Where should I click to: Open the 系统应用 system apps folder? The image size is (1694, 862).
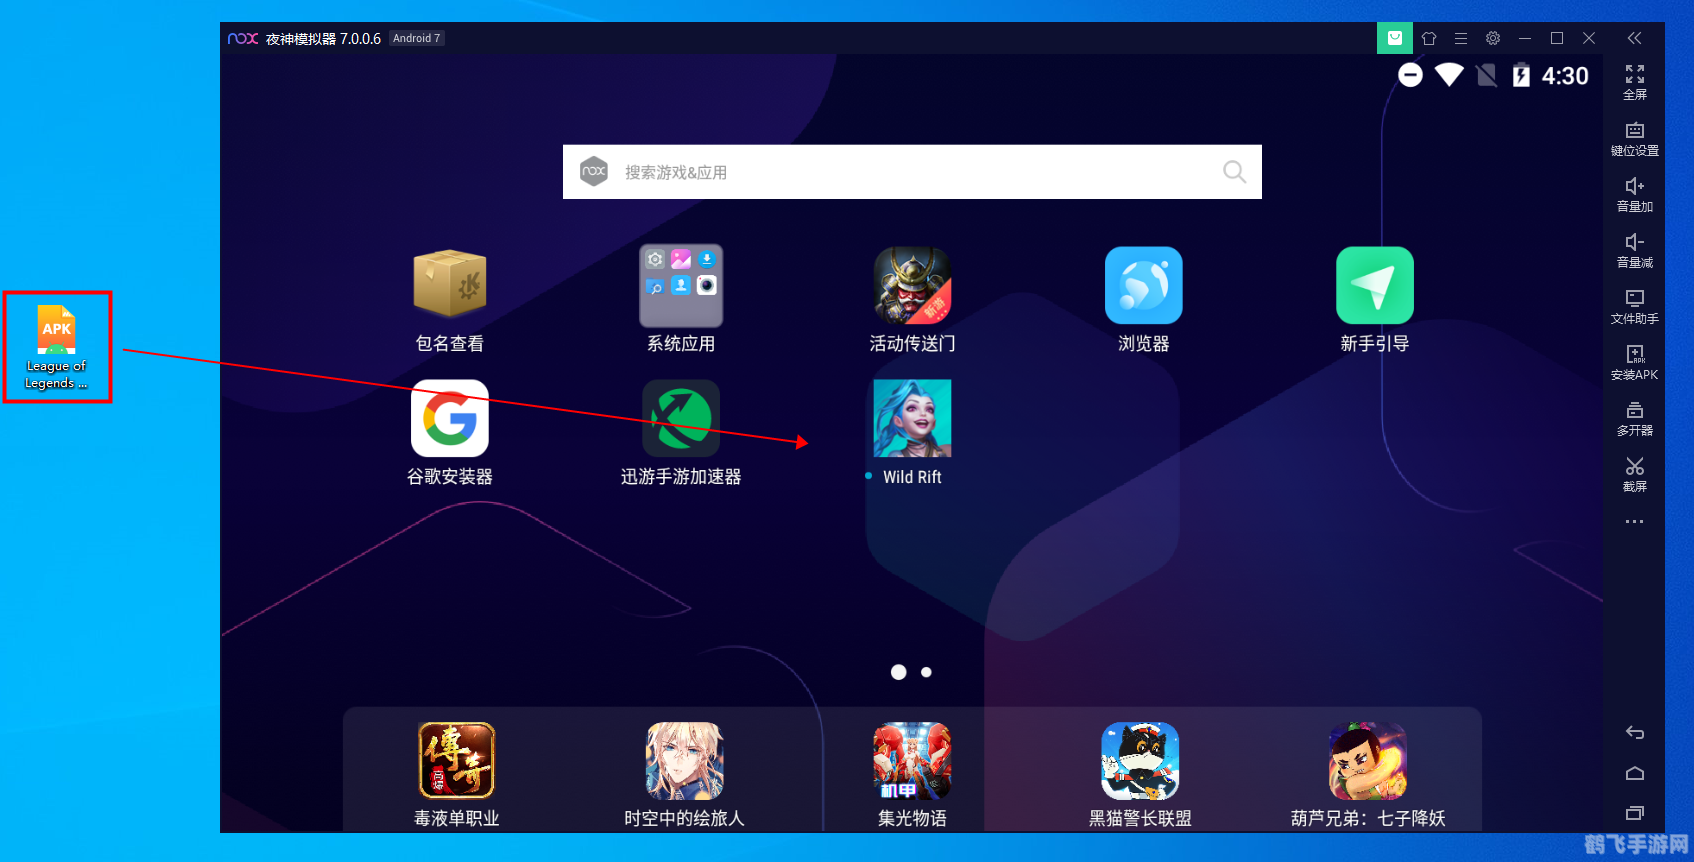(680, 286)
